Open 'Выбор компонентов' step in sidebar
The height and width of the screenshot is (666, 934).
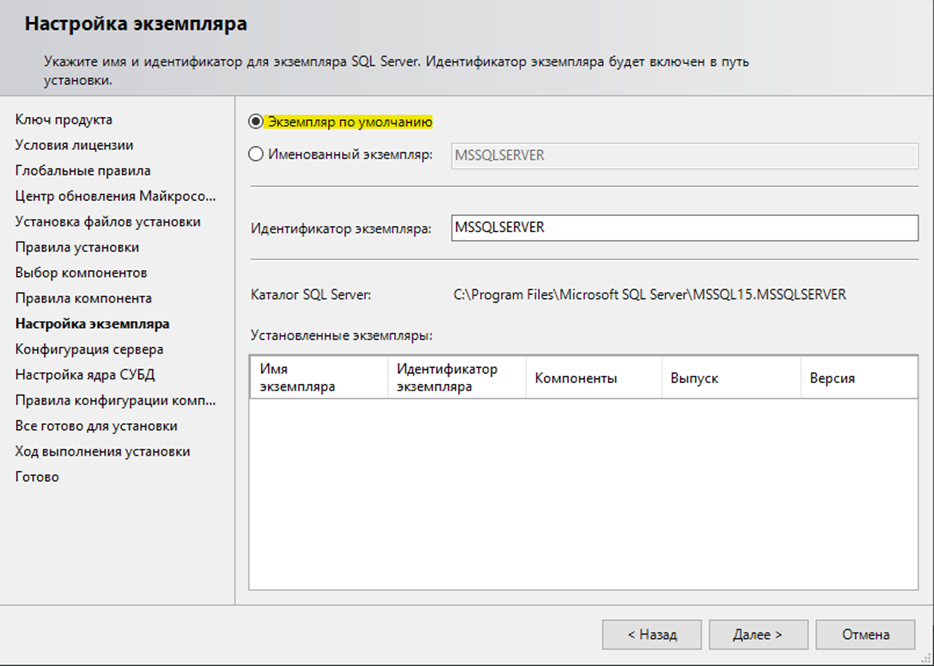[81, 273]
